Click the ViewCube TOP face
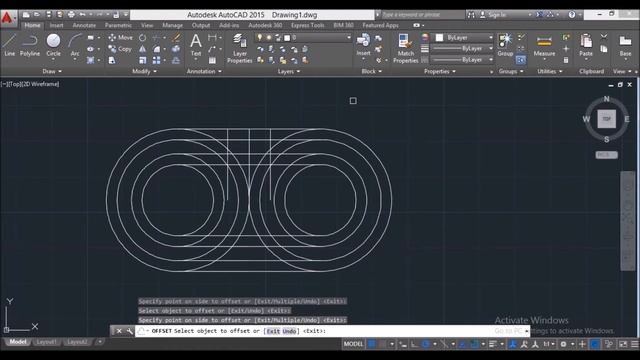 click(607, 119)
